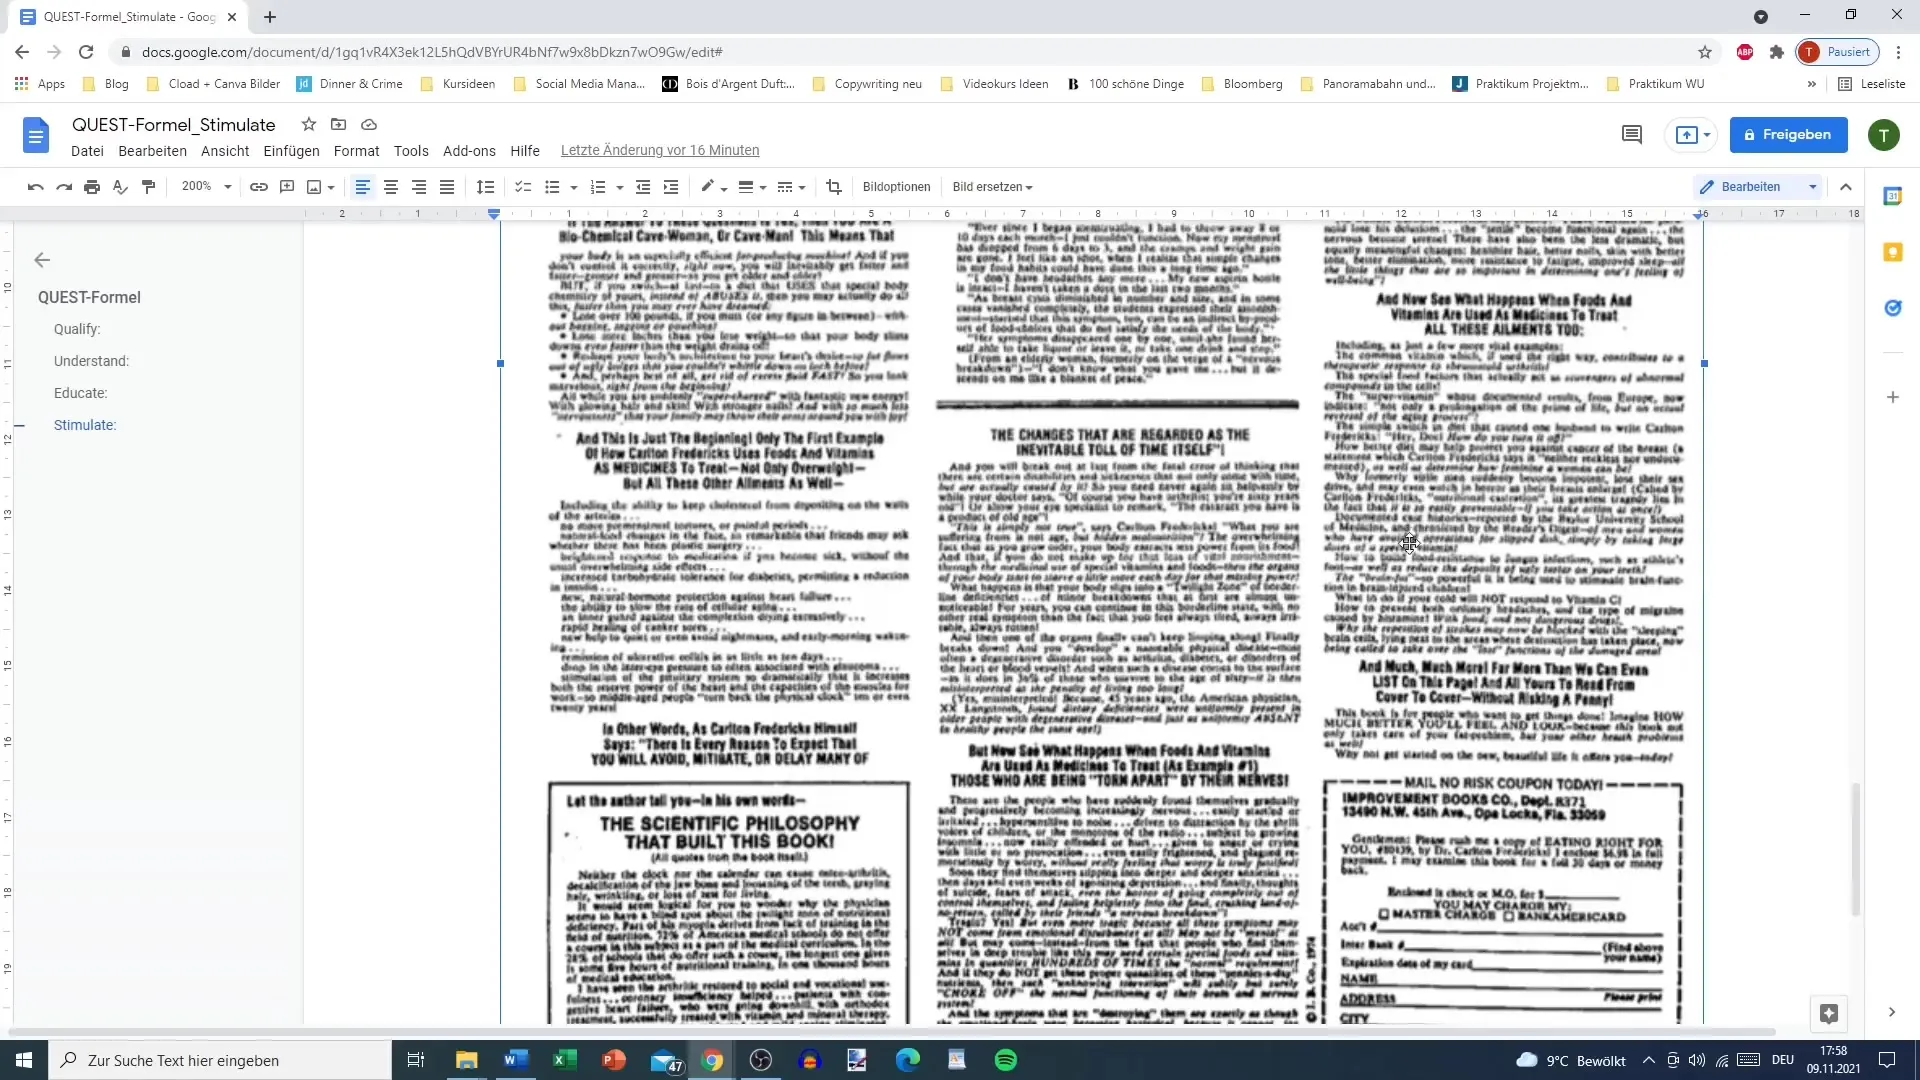The width and height of the screenshot is (1920, 1080).
Task: Redo the last undone action
Action: [64, 187]
